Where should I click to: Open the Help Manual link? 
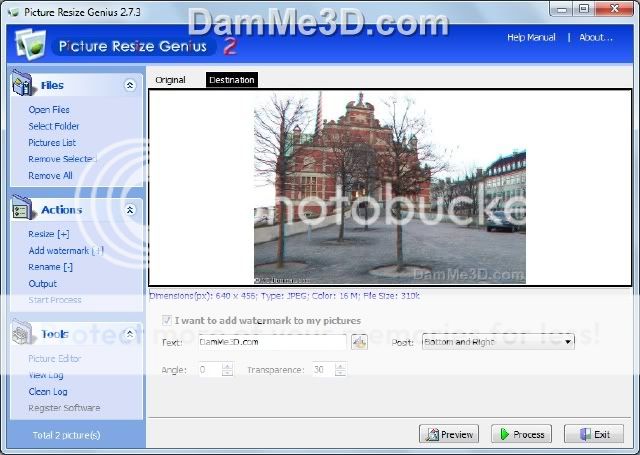[x=531, y=38]
